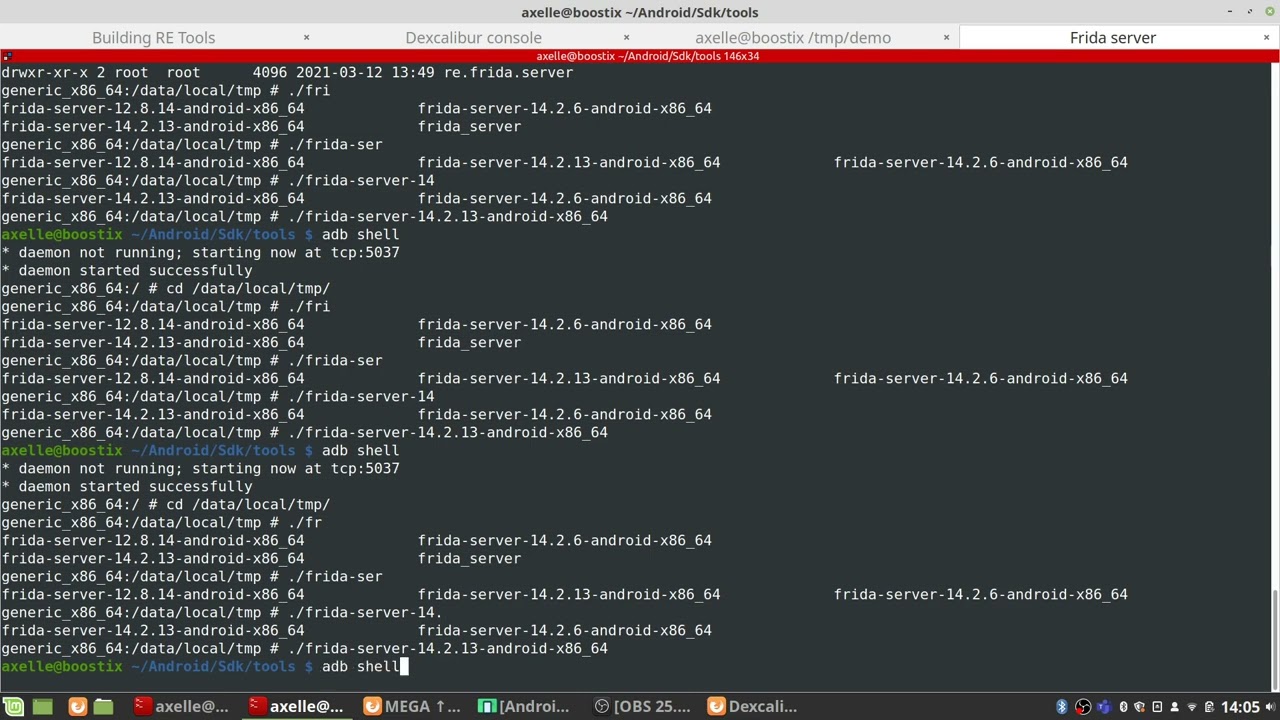Minimize the terminal window

1229,12
